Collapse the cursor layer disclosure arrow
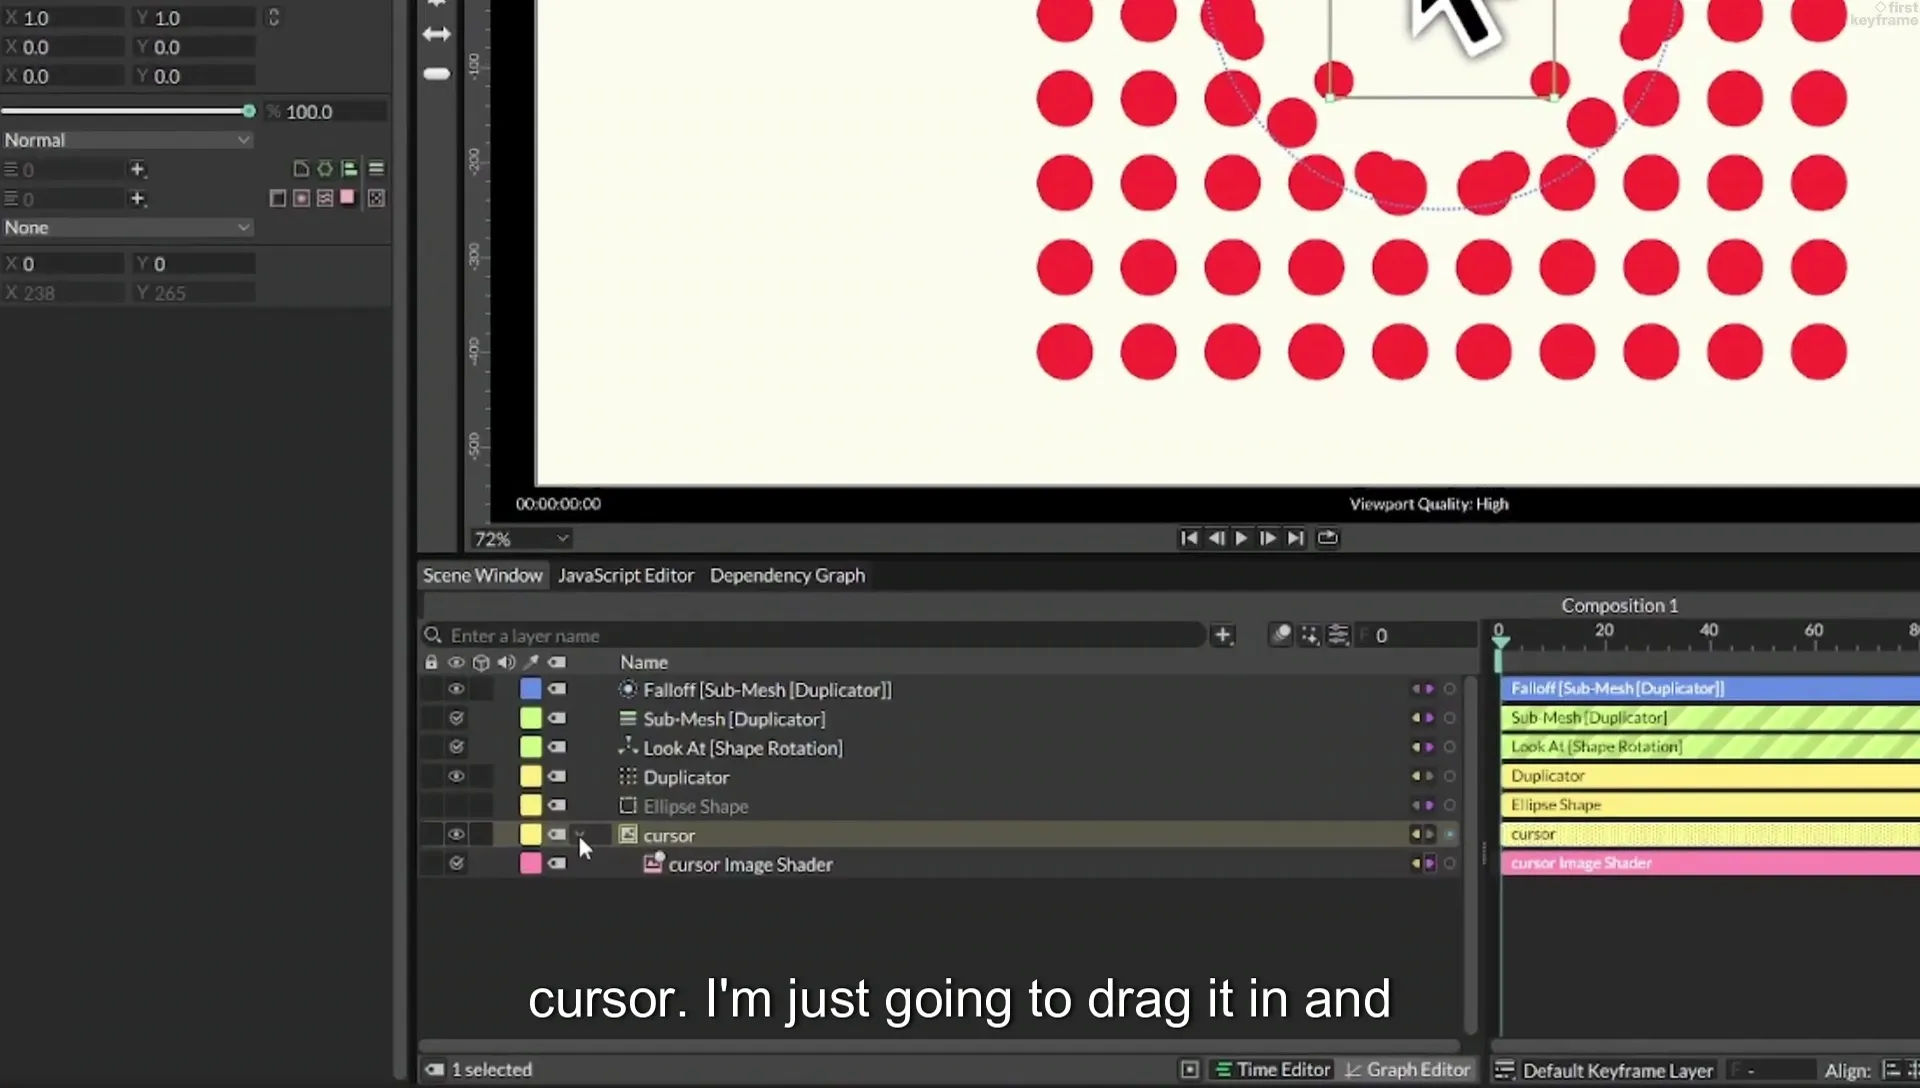This screenshot has width=1920, height=1088. 580,834
